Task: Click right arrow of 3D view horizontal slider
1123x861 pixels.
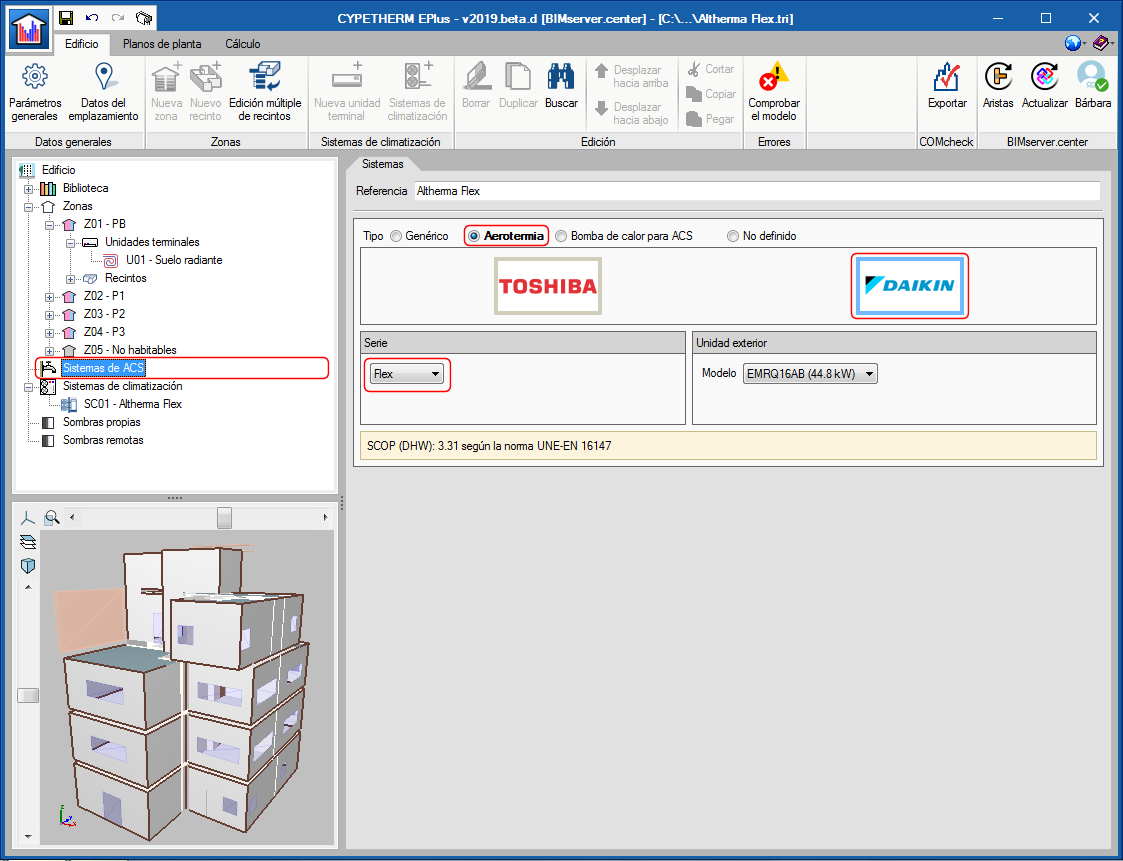Action: (x=325, y=517)
